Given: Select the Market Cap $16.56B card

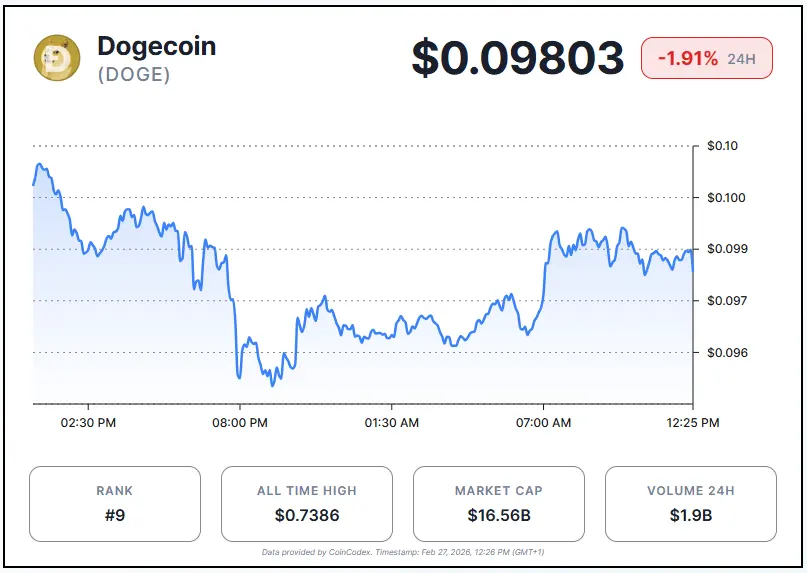Looking at the screenshot, I should click(x=498, y=504).
